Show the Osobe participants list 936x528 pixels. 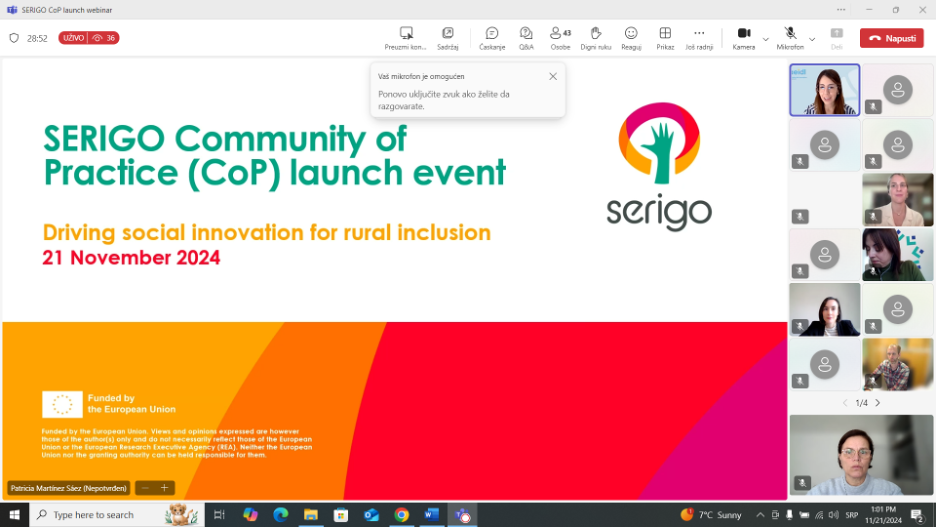pyautogui.click(x=560, y=38)
